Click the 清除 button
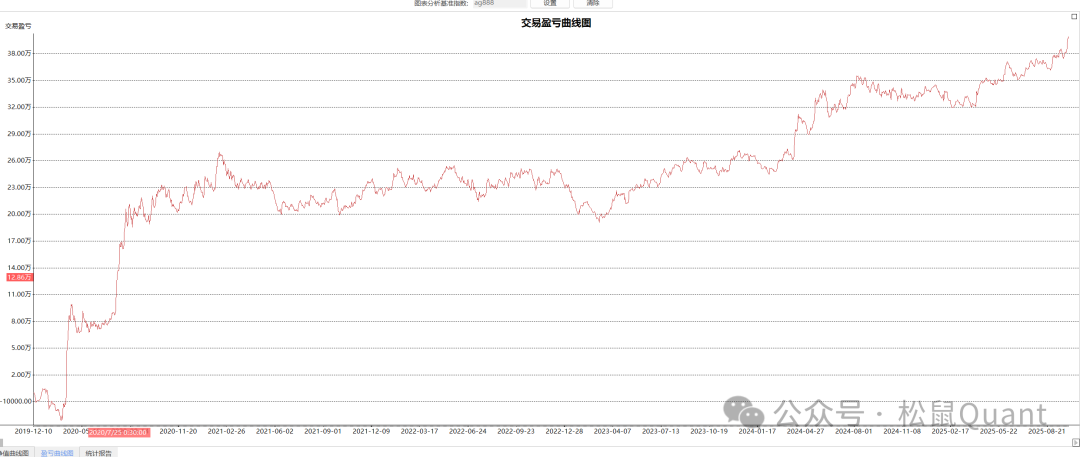This screenshot has width=1080, height=457. pyautogui.click(x=592, y=4)
